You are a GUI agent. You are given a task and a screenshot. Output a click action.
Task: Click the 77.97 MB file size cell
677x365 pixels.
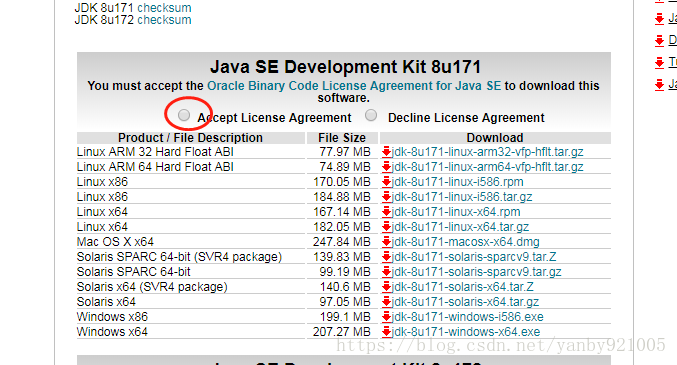345,152
